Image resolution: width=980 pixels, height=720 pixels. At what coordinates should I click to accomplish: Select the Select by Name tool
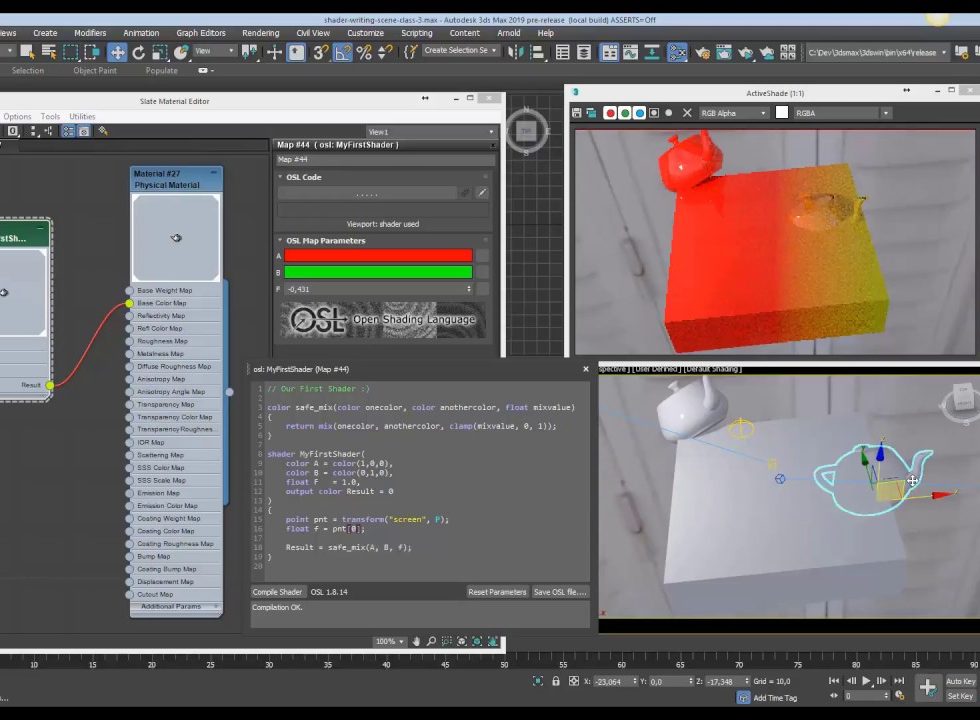tap(49, 52)
